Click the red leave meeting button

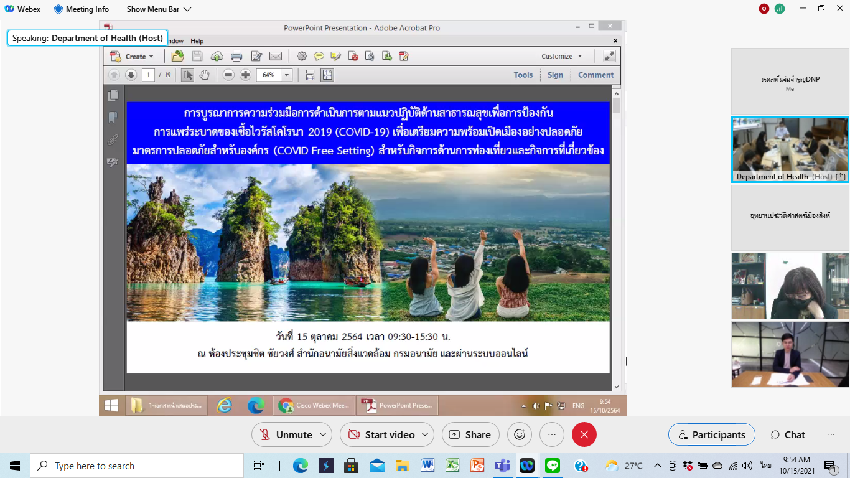[x=584, y=435]
